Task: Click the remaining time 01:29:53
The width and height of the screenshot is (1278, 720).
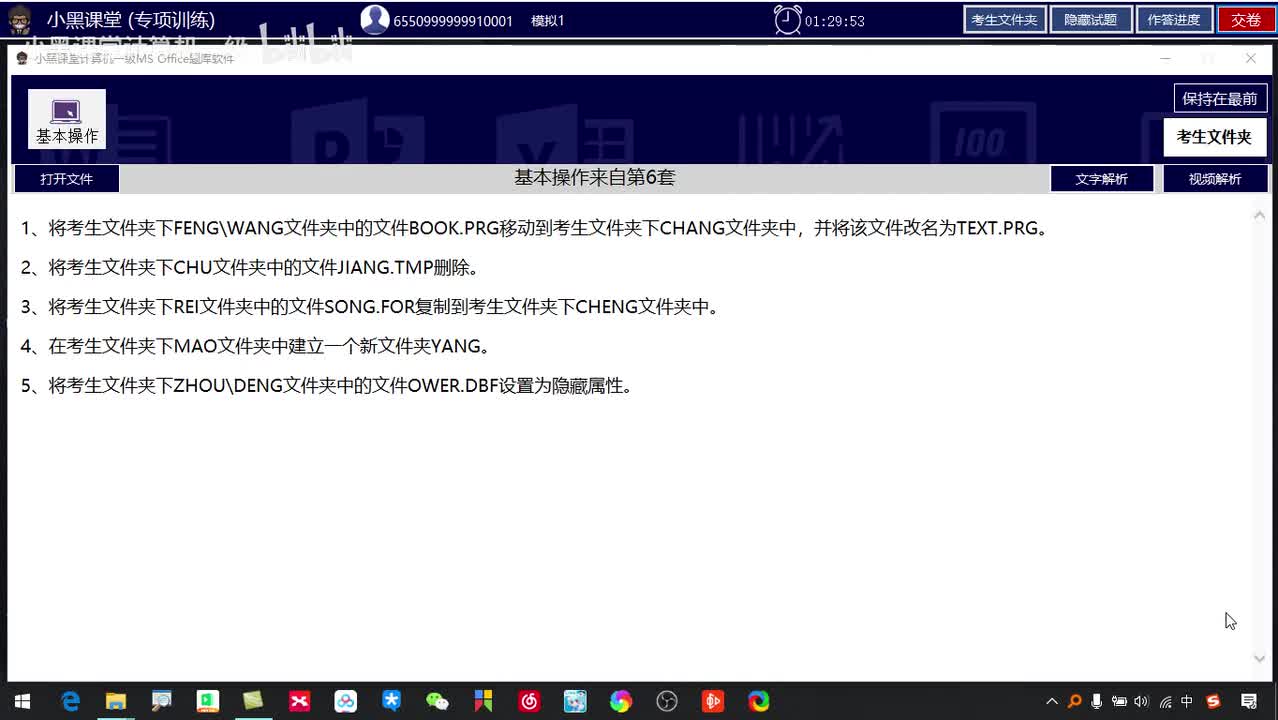Action: point(835,21)
